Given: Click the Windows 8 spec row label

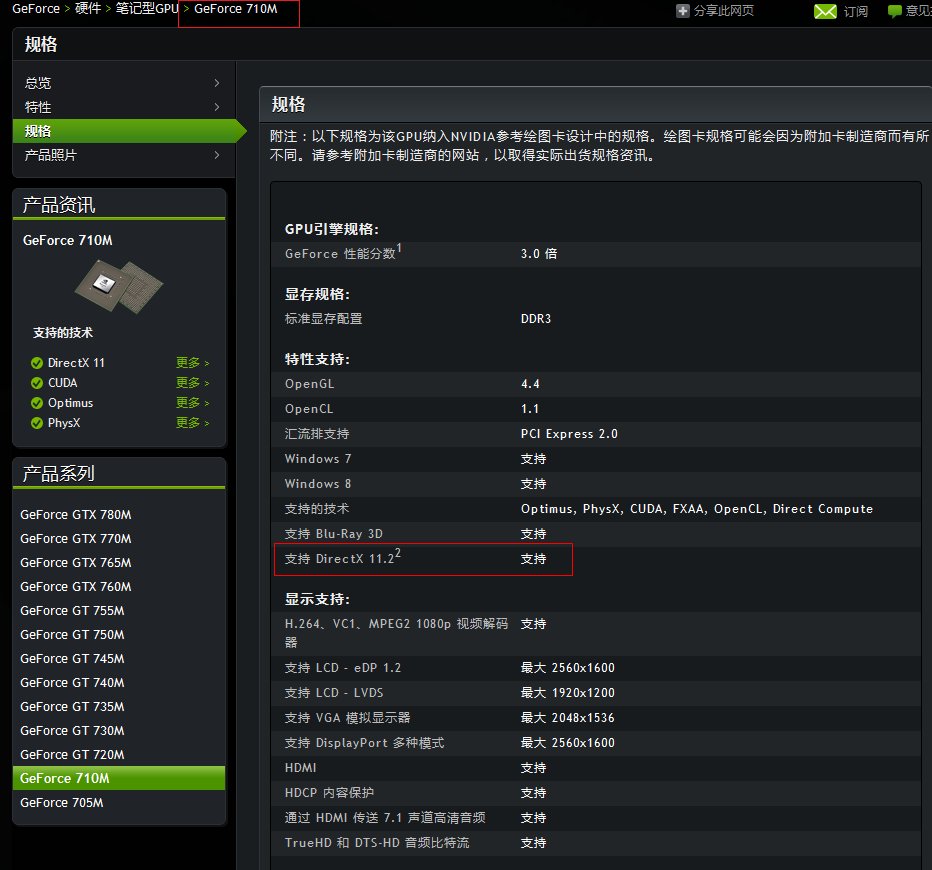Looking at the screenshot, I should click(317, 484).
